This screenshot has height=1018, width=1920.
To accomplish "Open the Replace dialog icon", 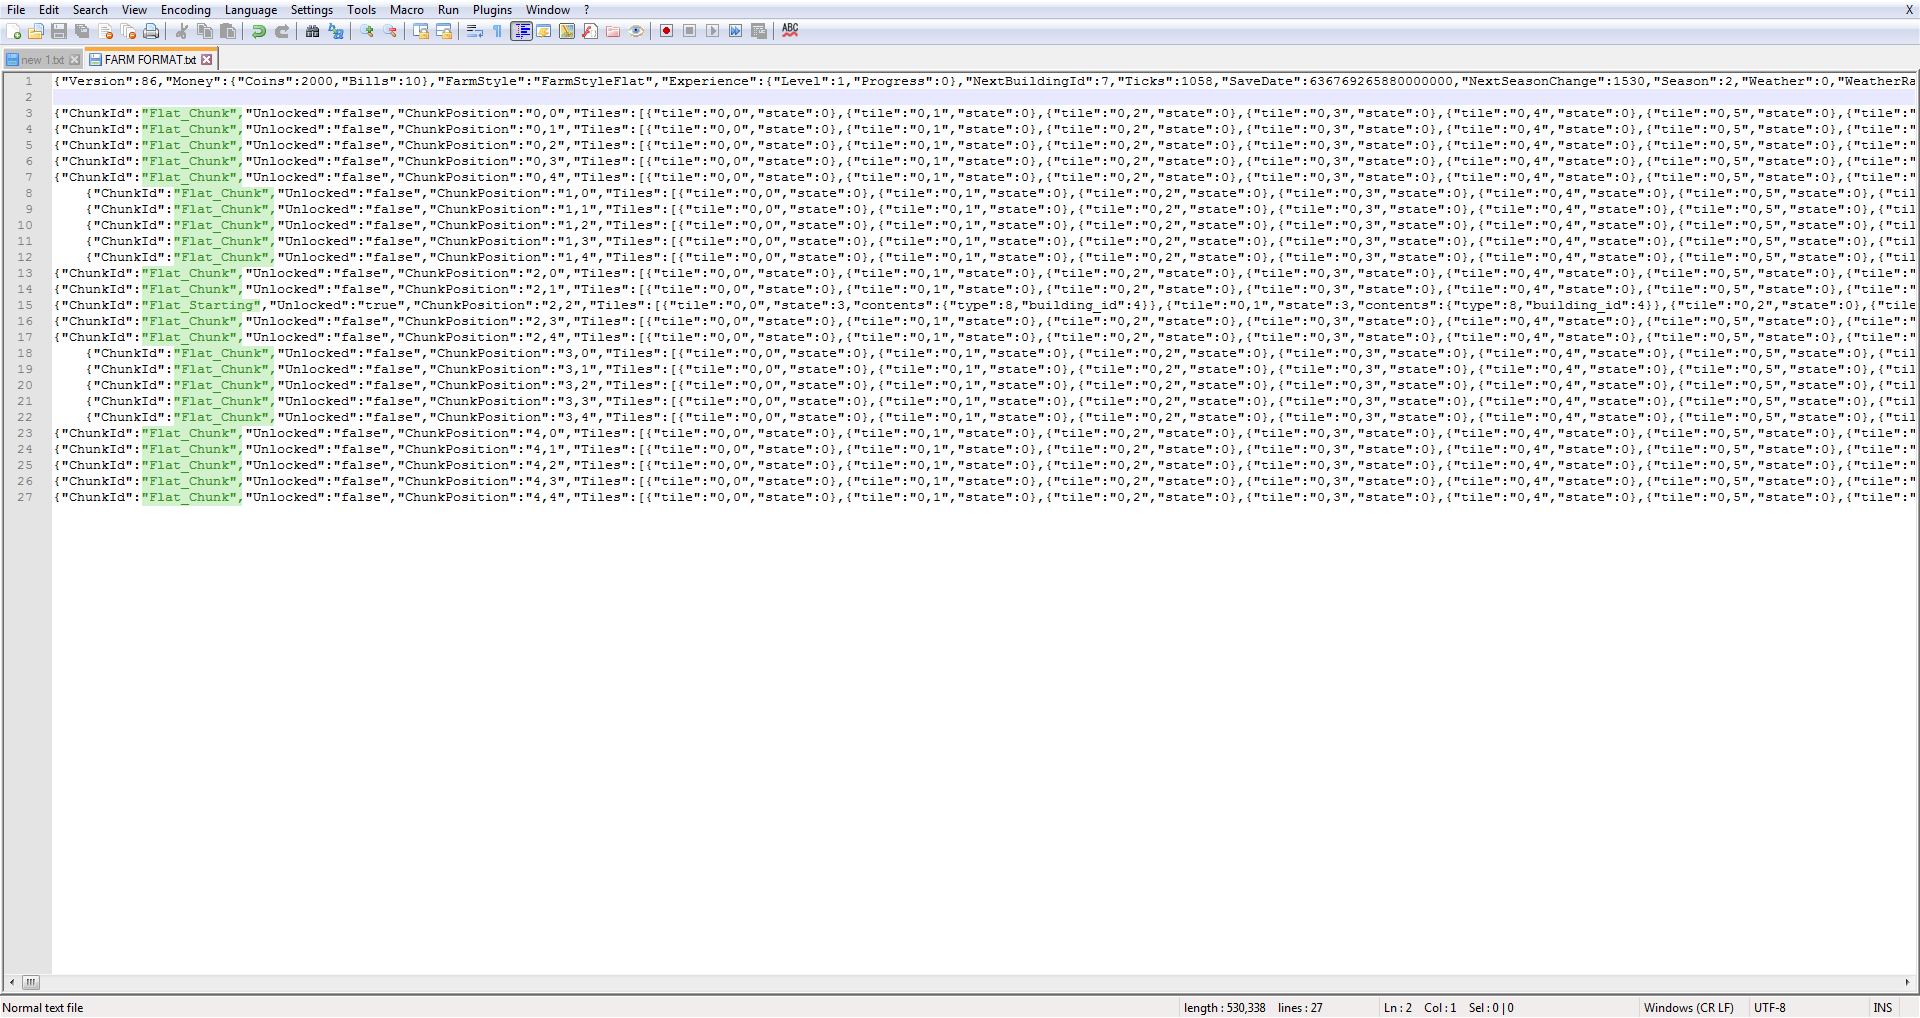I will pyautogui.click(x=336, y=31).
